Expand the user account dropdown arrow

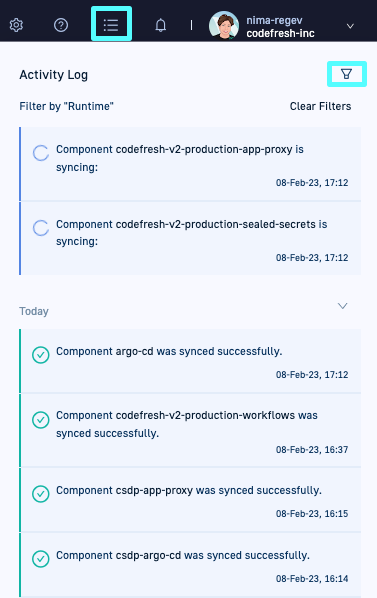[350, 26]
